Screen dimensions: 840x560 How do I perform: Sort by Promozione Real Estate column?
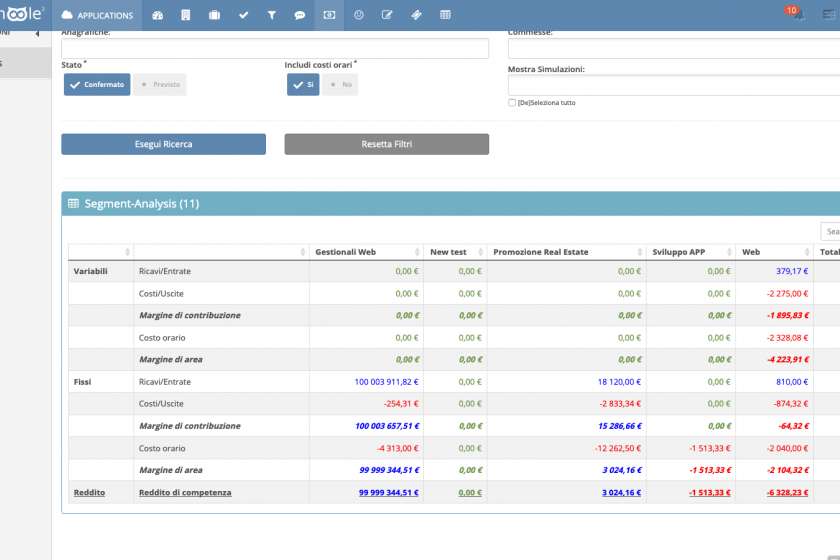(567, 252)
